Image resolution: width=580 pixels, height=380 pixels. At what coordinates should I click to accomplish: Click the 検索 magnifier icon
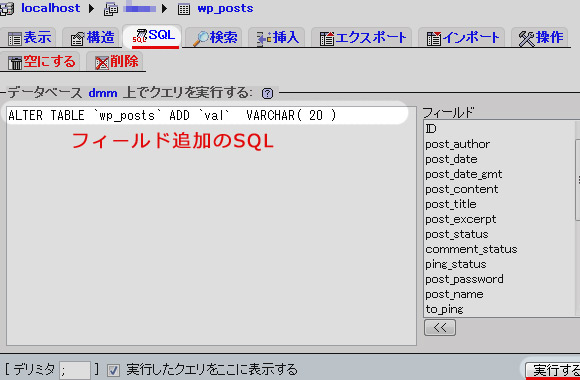point(201,38)
